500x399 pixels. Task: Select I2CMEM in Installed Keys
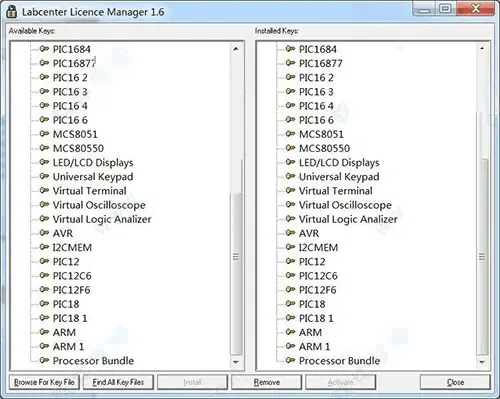point(318,247)
